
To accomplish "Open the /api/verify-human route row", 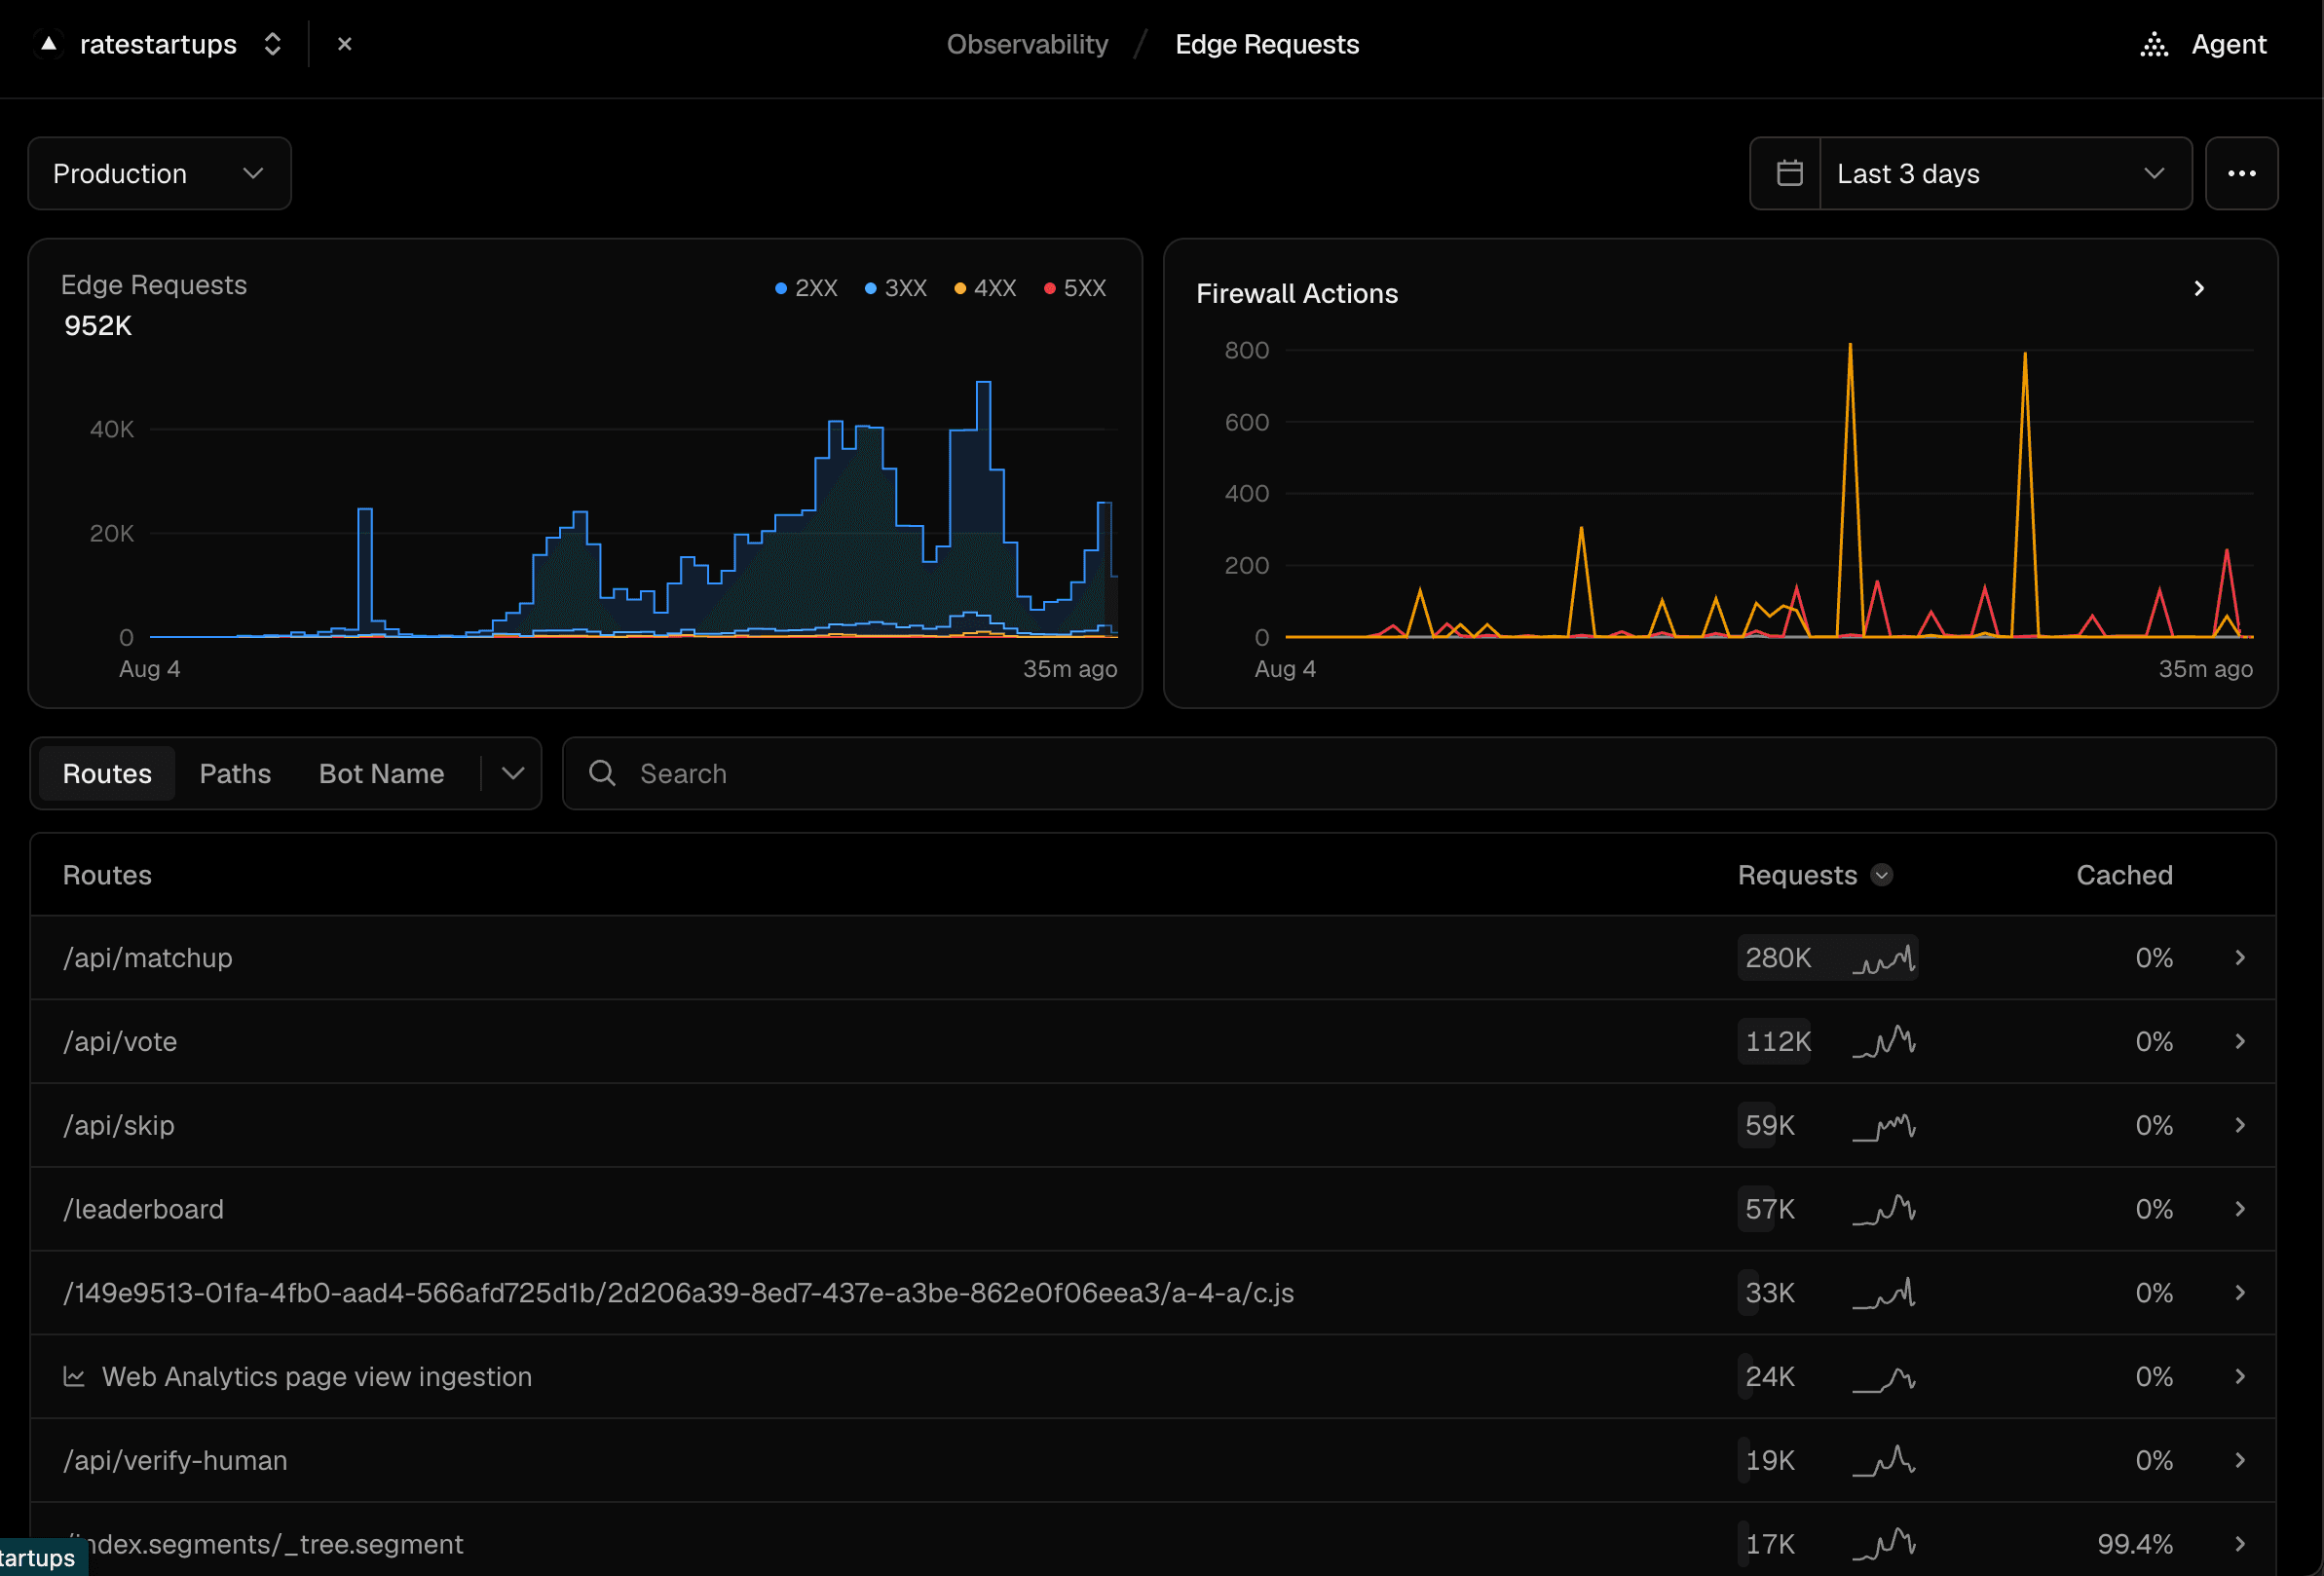I will tap(1153, 1460).
